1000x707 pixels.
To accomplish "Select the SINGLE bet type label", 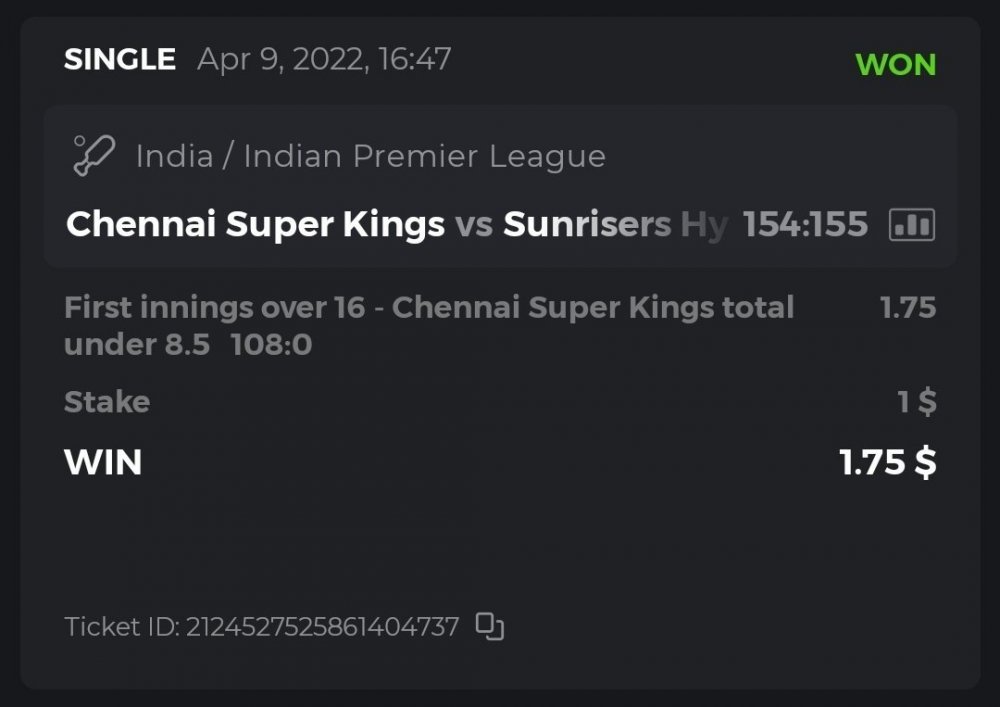I will coord(120,60).
